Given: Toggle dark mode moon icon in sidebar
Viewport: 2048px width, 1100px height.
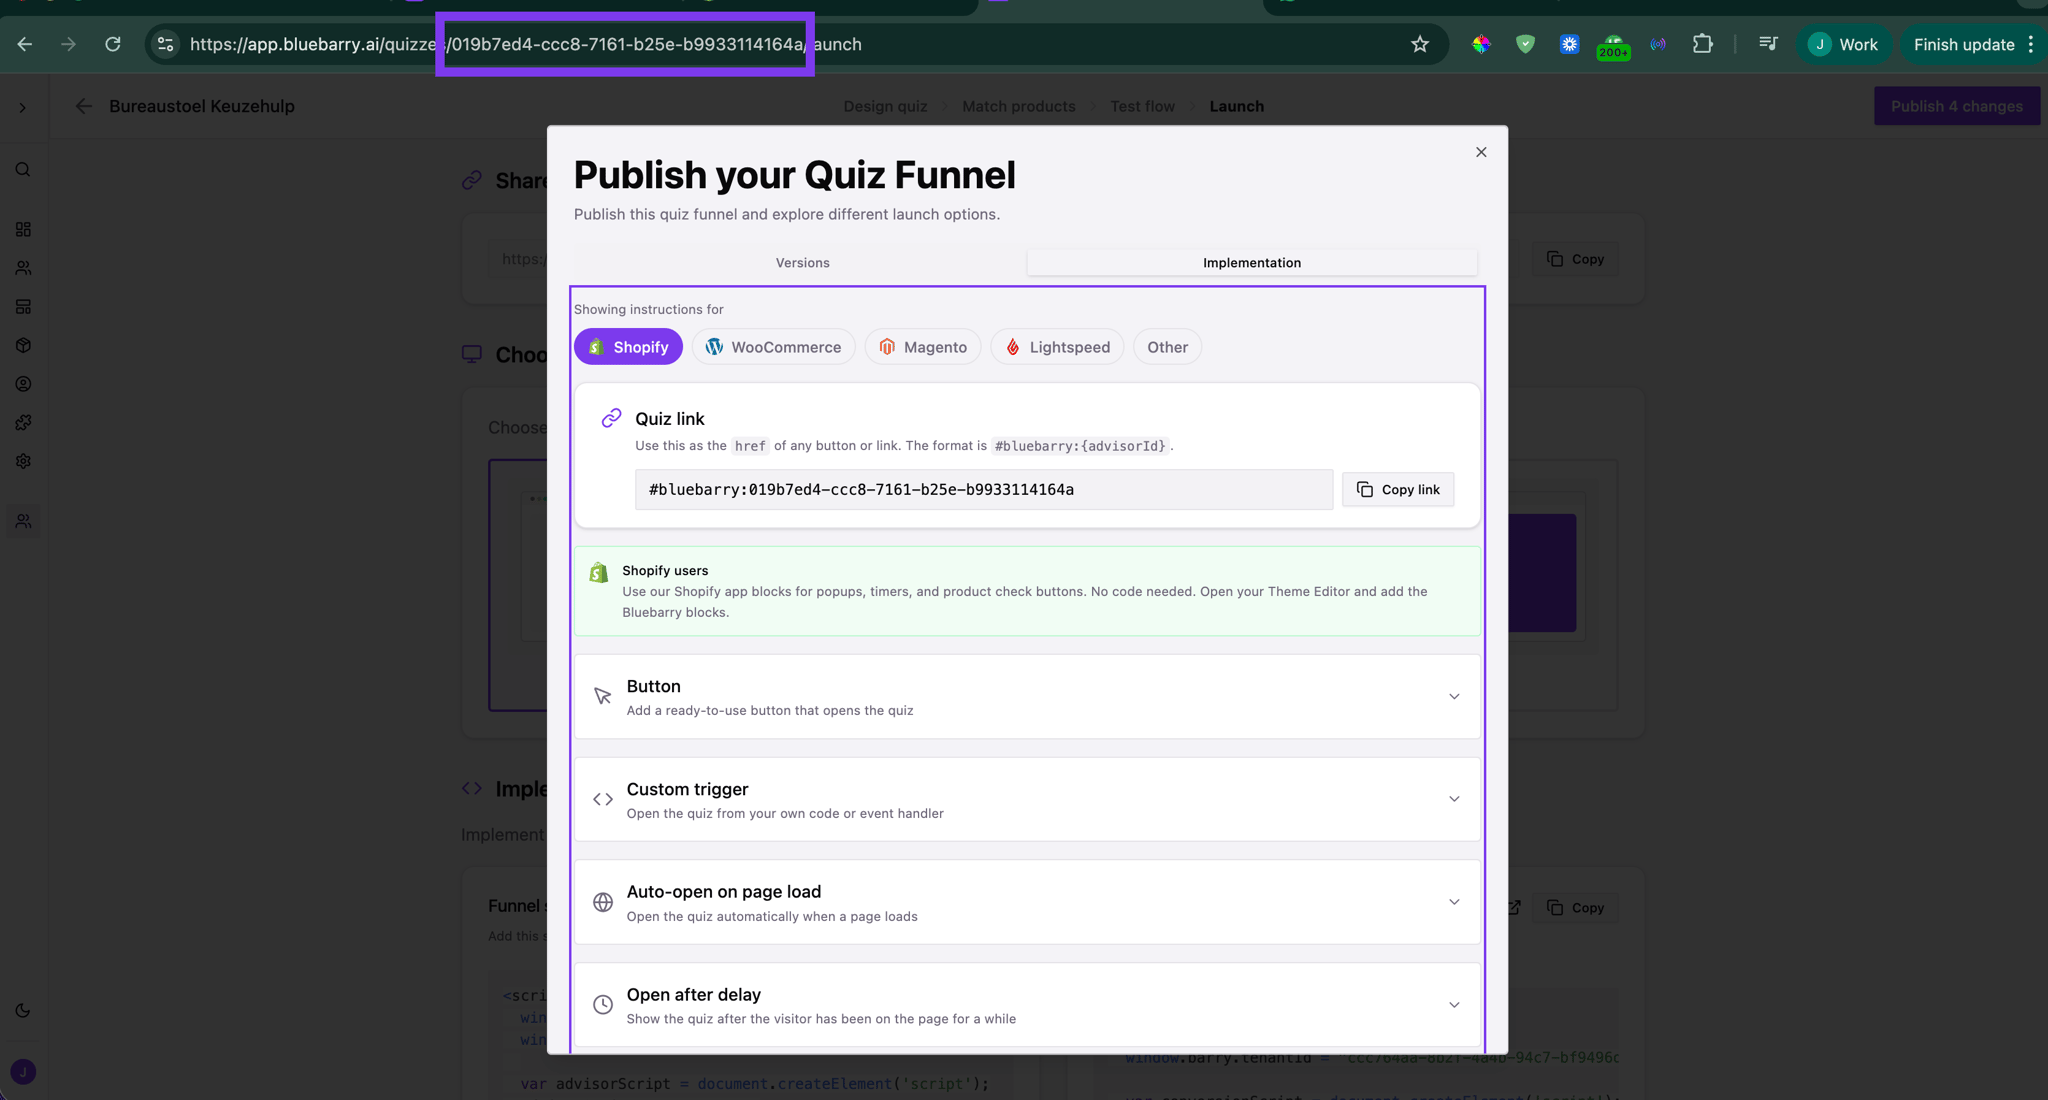Looking at the screenshot, I should (23, 1010).
